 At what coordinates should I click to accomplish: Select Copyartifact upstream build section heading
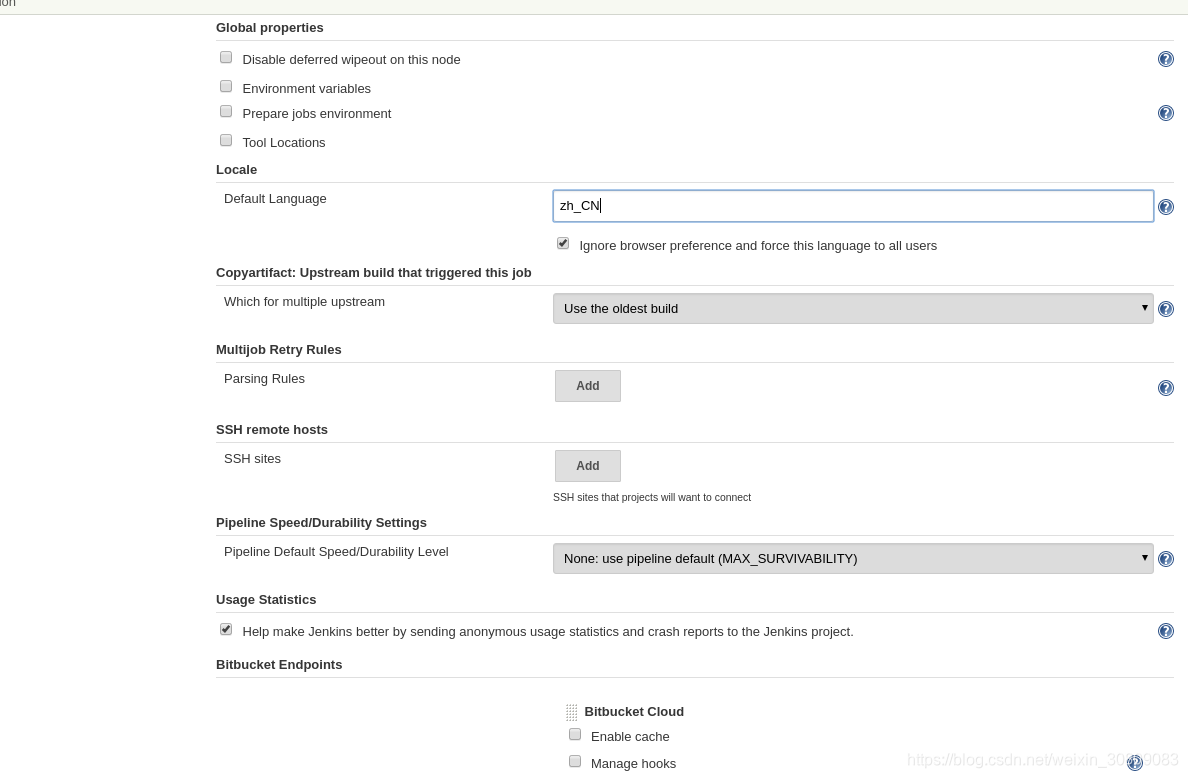(x=374, y=273)
